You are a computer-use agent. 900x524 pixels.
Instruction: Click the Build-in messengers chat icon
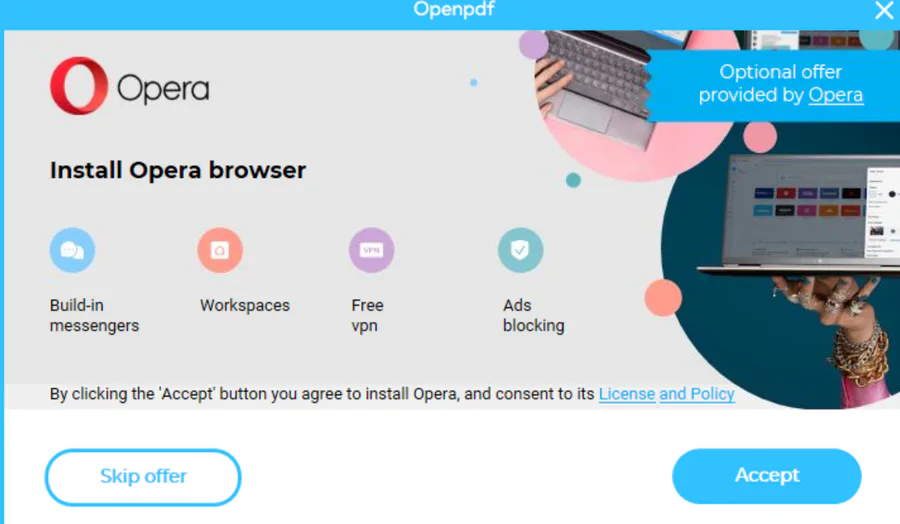click(72, 250)
